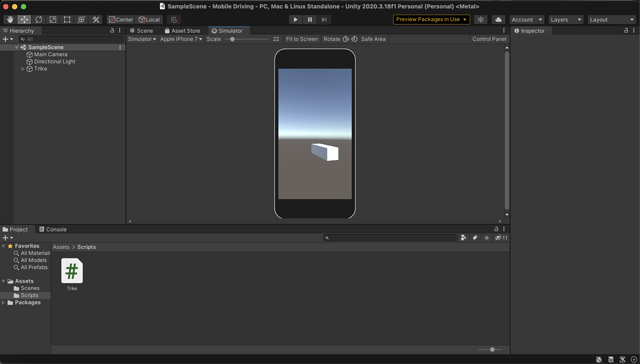Toggle the Hierarchy panel lock
The width and height of the screenshot is (640, 364).
pyautogui.click(x=112, y=31)
